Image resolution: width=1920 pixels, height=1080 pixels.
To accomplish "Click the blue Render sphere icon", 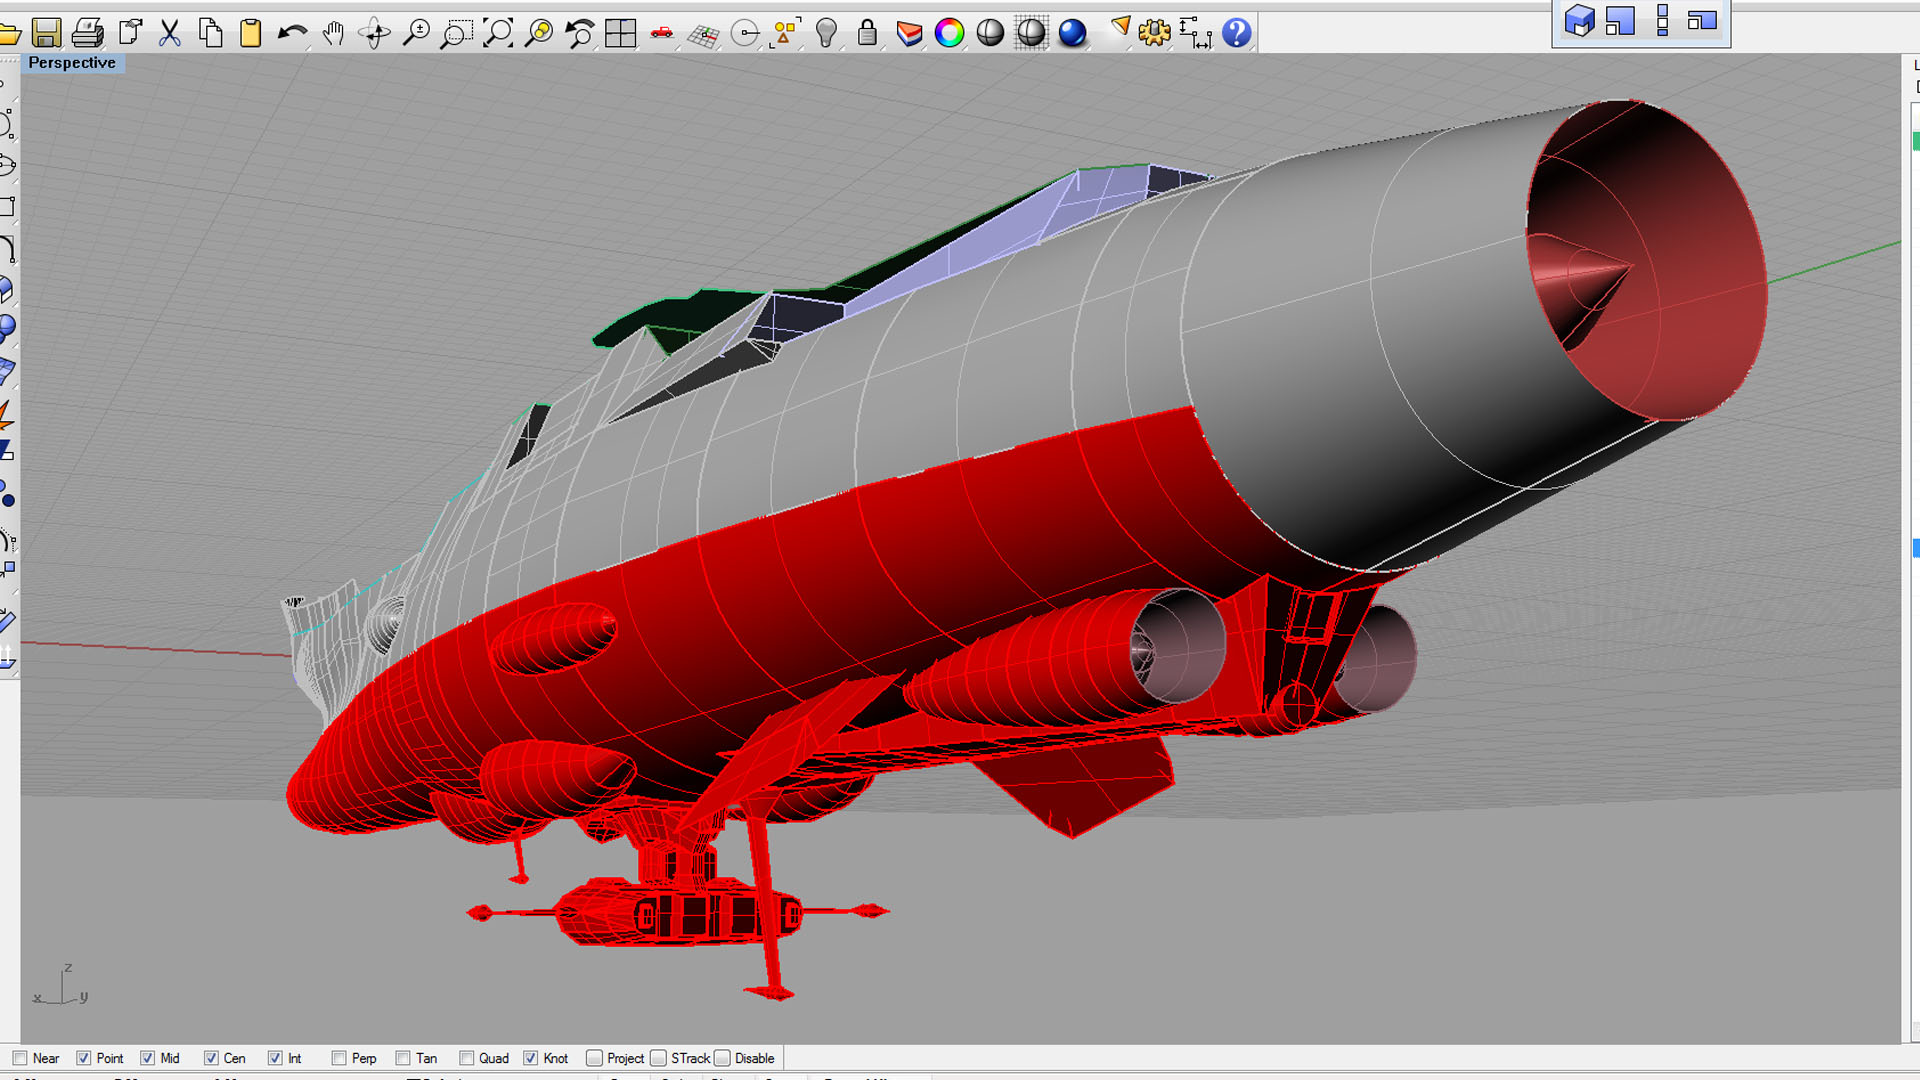I will [1072, 33].
